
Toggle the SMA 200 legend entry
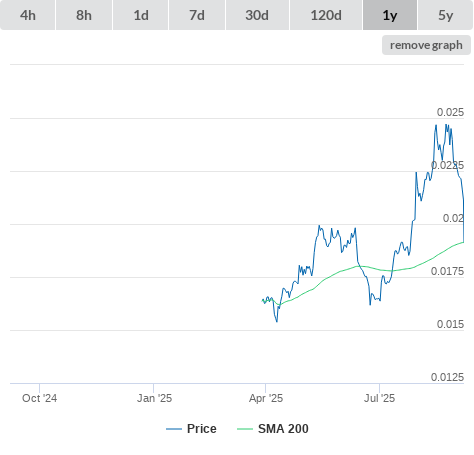(283, 429)
